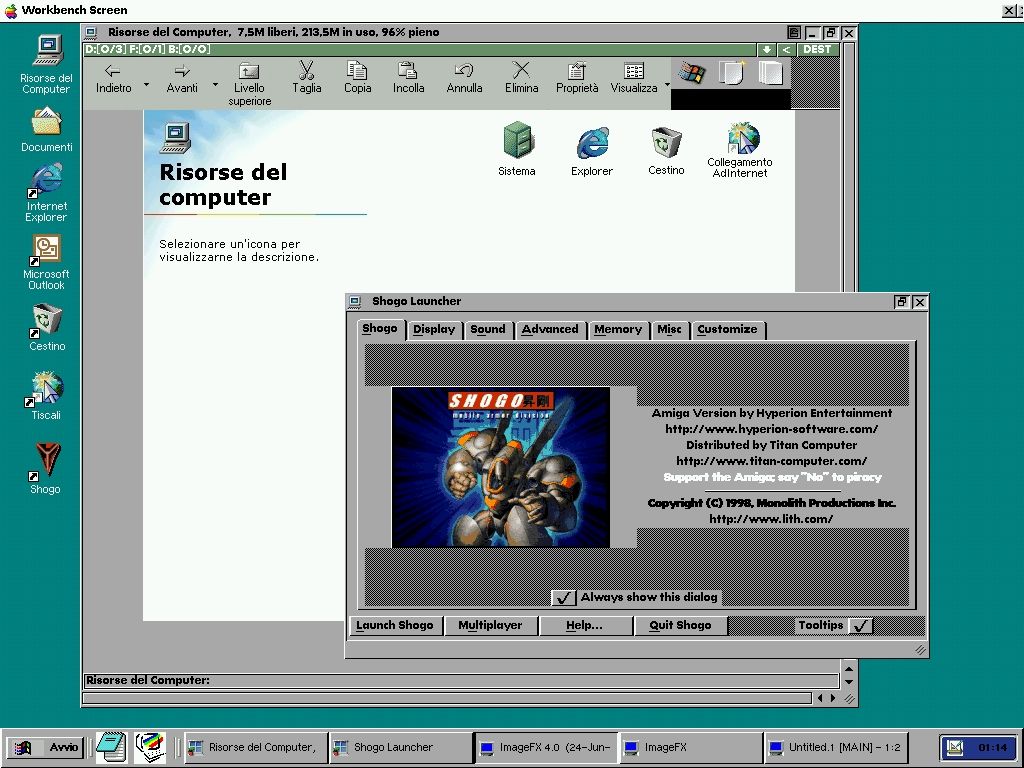The height and width of the screenshot is (768, 1024).
Task: Click the scroll left arrow in Risorse window
Action: 821,698
